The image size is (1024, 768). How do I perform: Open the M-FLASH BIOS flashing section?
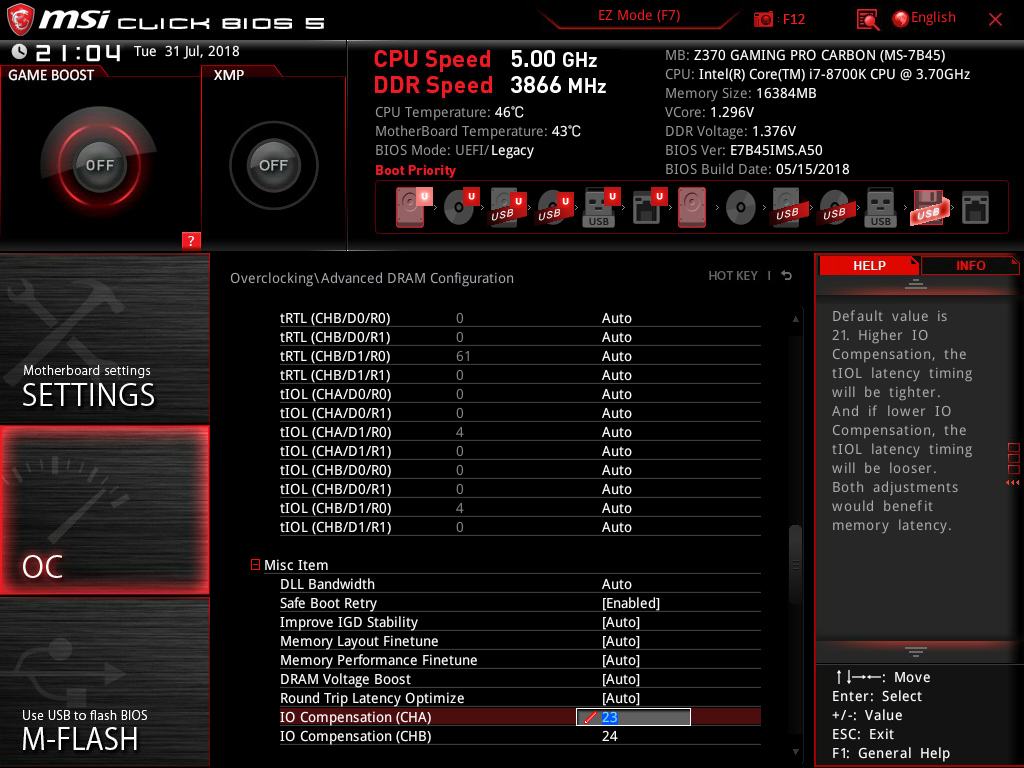[104, 682]
